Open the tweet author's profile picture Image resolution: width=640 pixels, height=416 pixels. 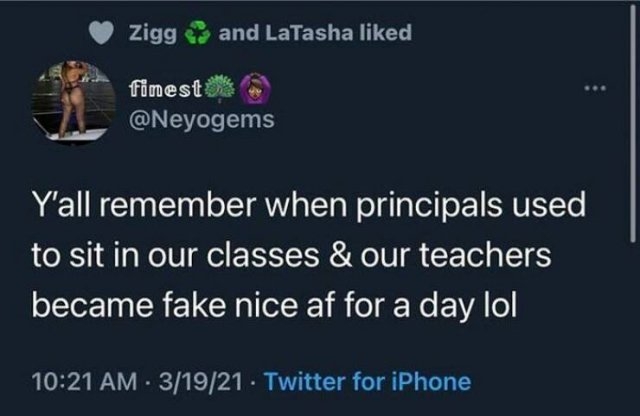[71, 103]
